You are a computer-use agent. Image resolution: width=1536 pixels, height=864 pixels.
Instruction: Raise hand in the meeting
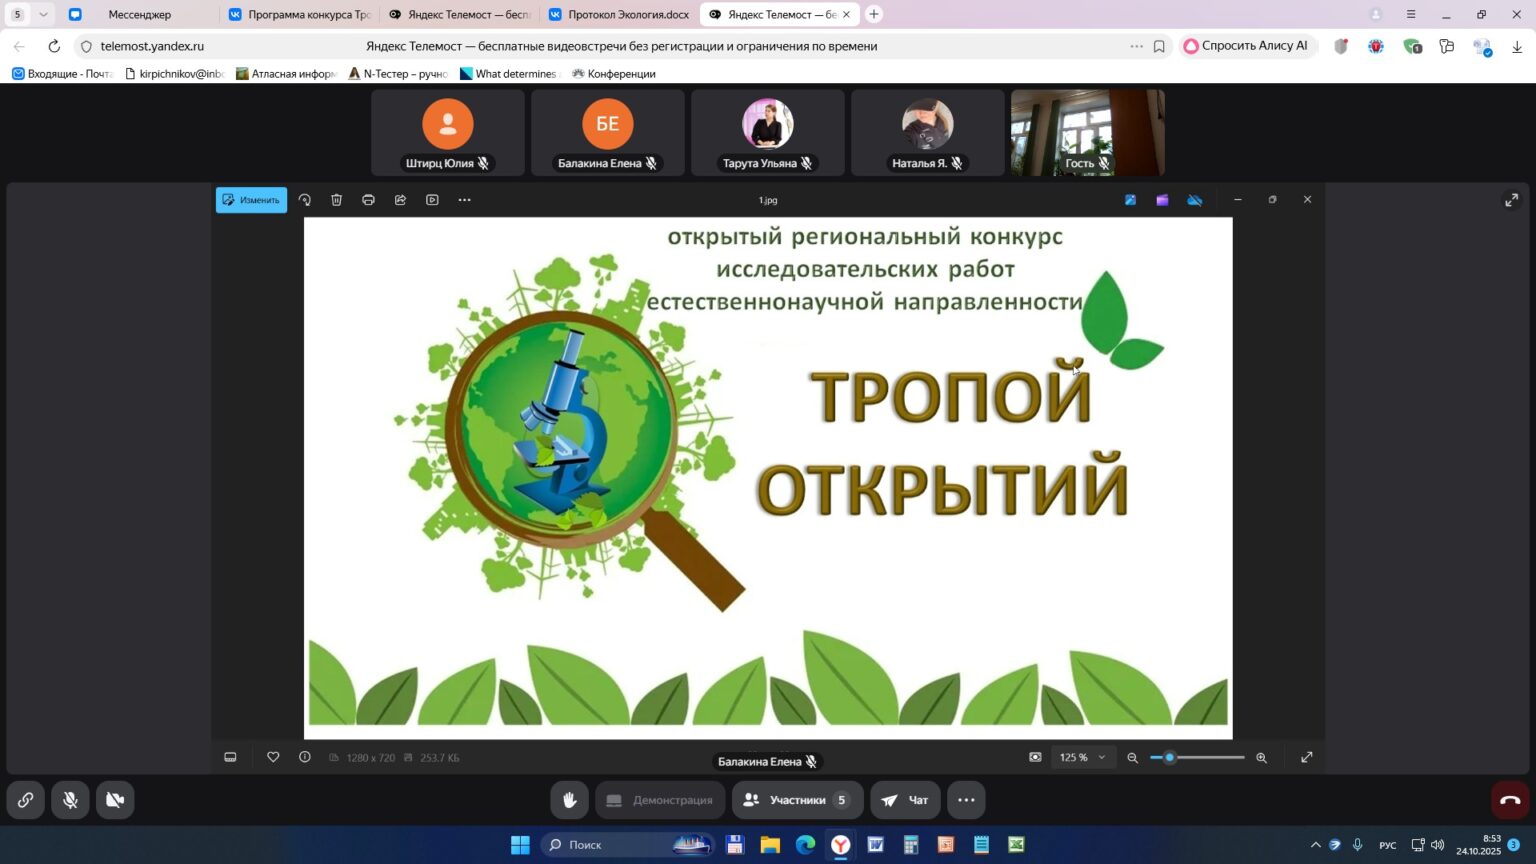click(x=569, y=800)
